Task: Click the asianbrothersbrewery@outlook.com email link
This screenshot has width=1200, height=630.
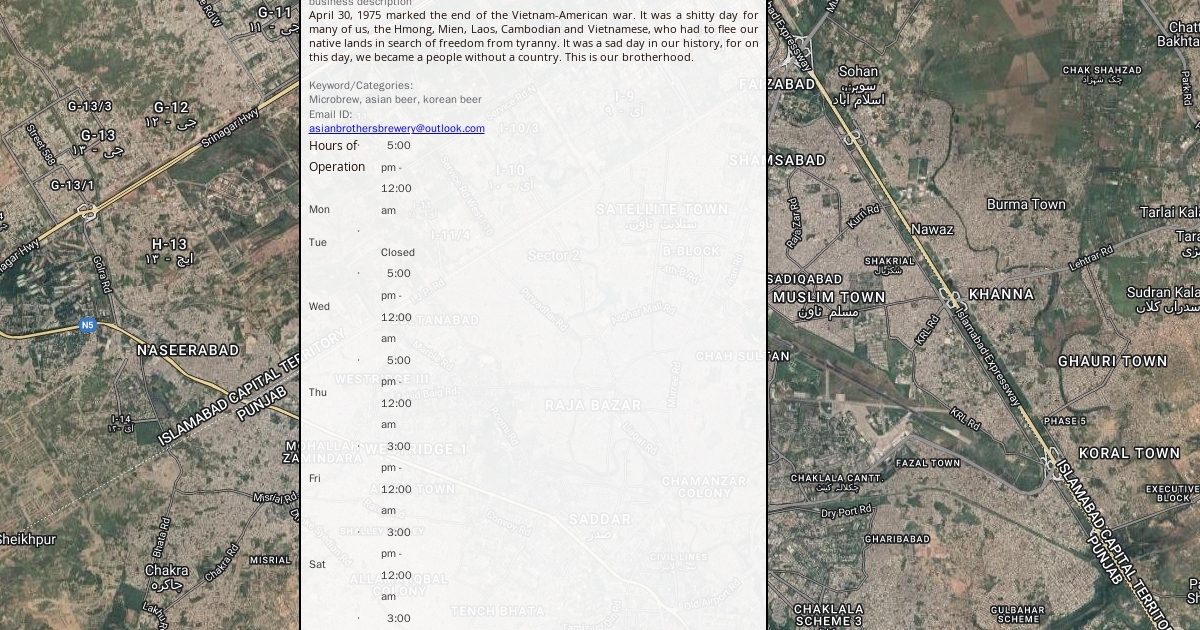Action: (396, 128)
